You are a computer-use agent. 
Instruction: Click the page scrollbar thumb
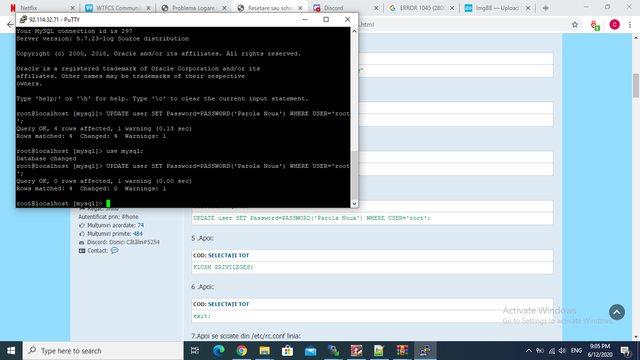(636, 85)
